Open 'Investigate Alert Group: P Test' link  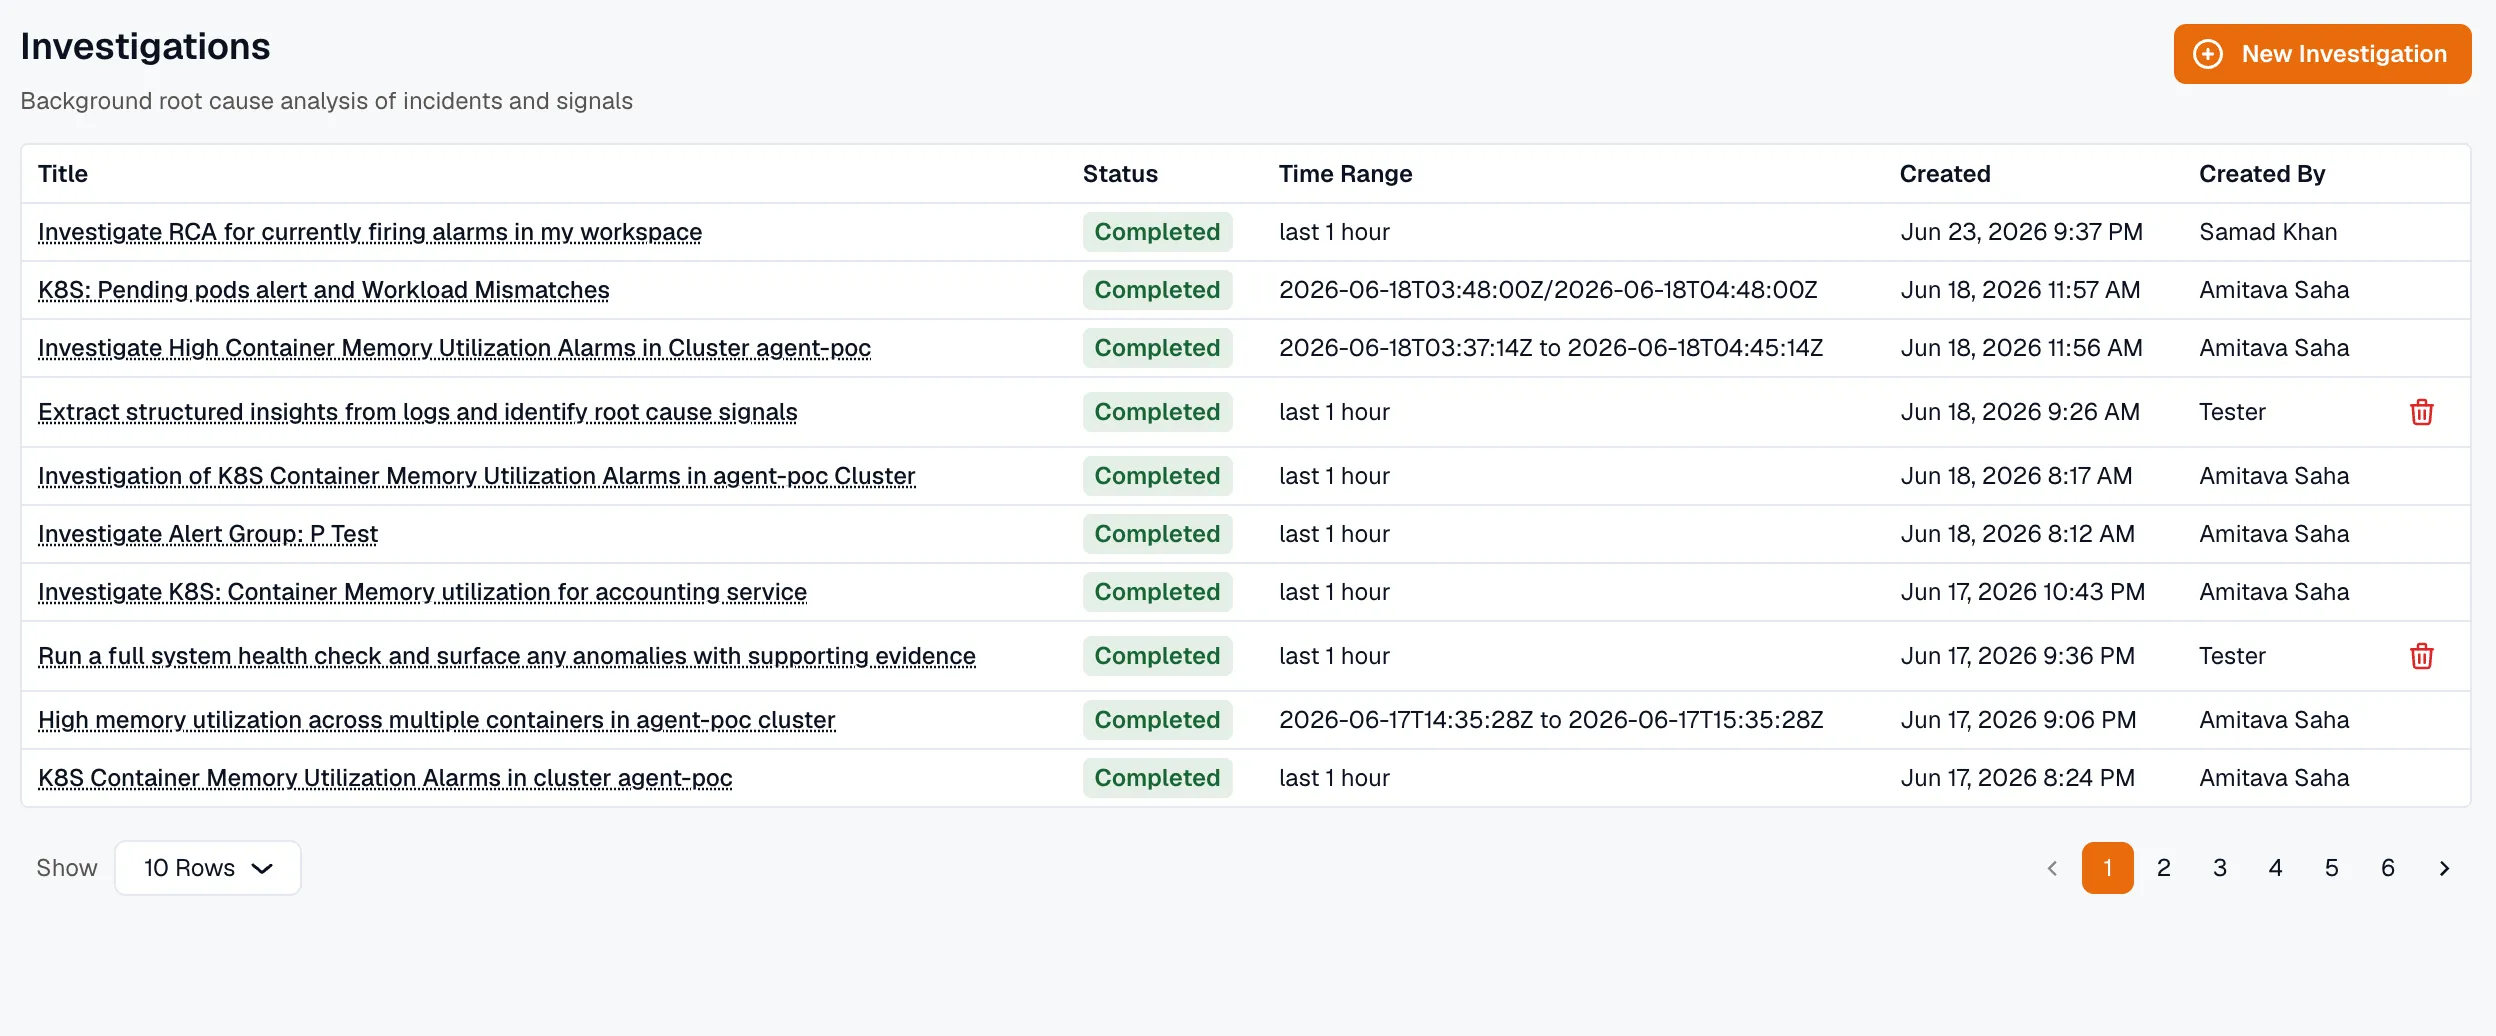point(208,534)
